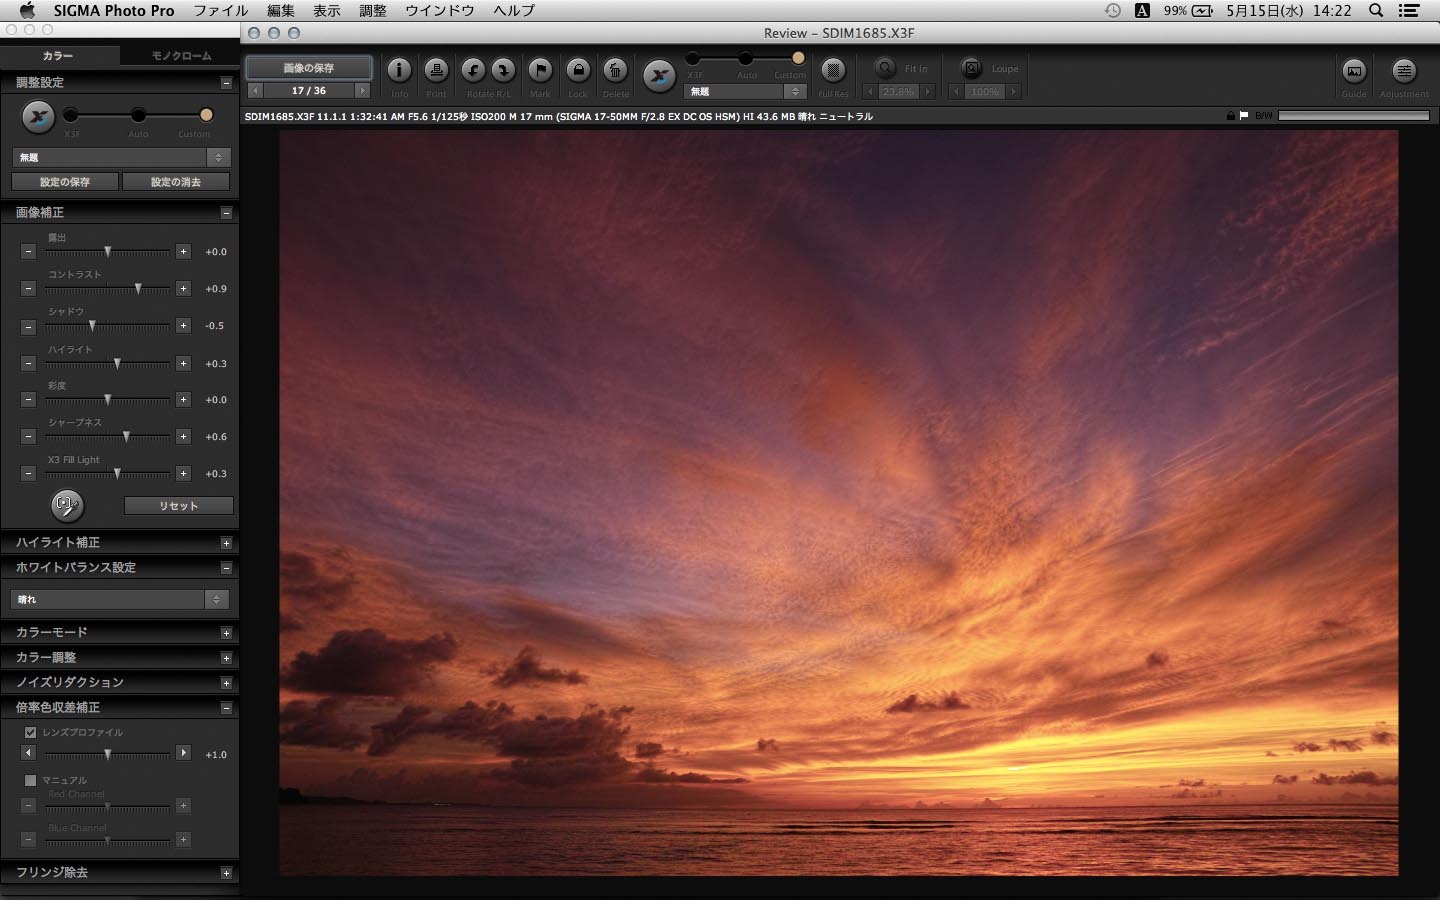Open the 無題 dropdown in the toolbar
Image resolution: width=1440 pixels, height=900 pixels.
[x=745, y=91]
